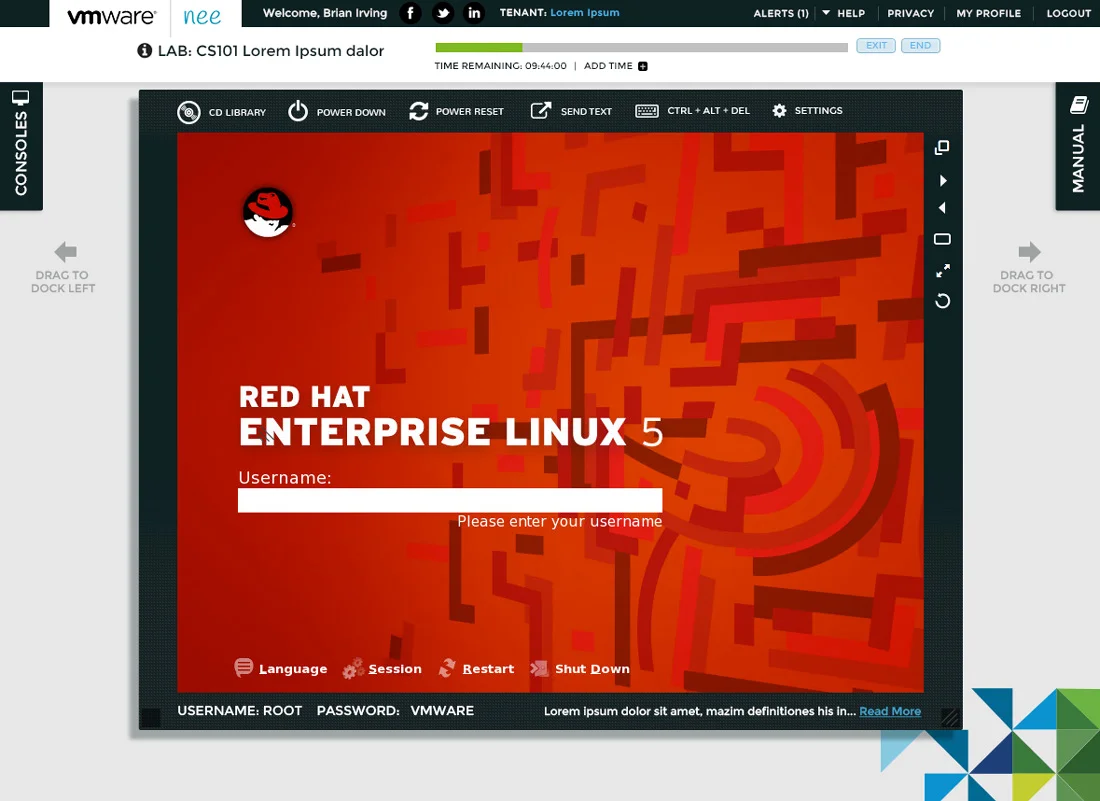Open the Consoles side panel
The width and height of the screenshot is (1100, 801).
click(x=21, y=146)
